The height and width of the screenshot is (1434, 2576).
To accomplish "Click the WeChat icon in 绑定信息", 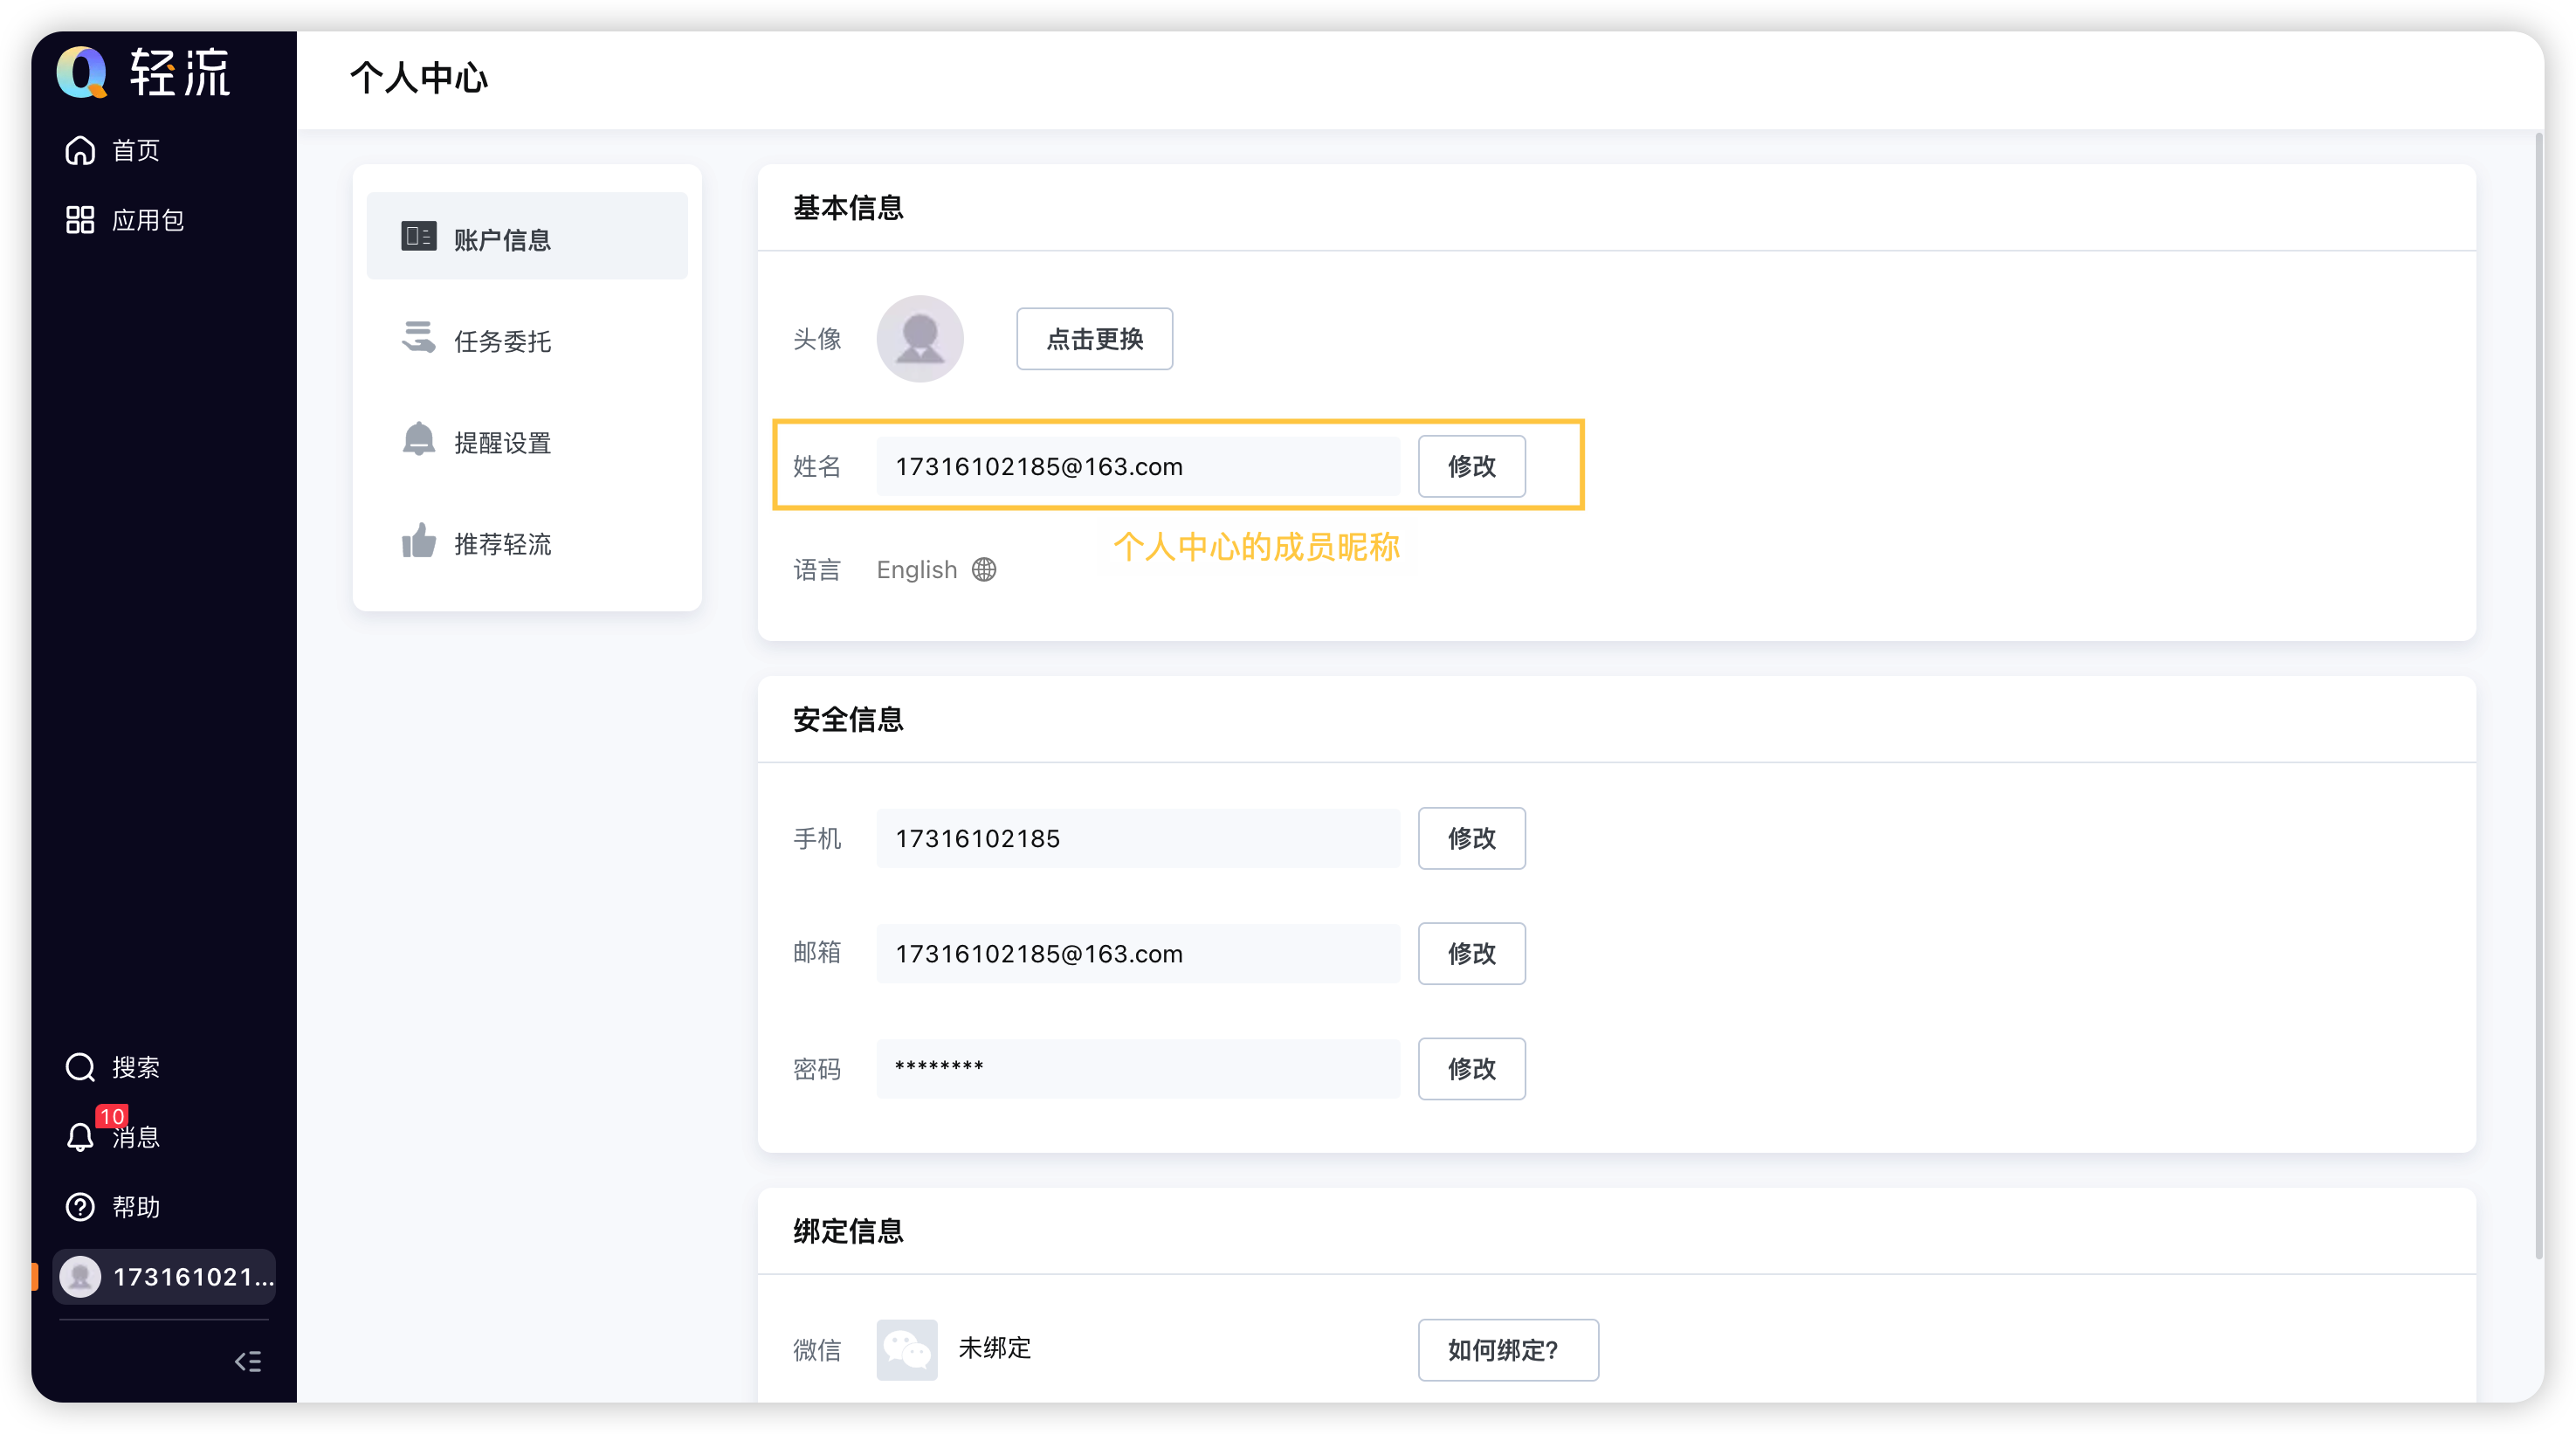I will pos(907,1350).
